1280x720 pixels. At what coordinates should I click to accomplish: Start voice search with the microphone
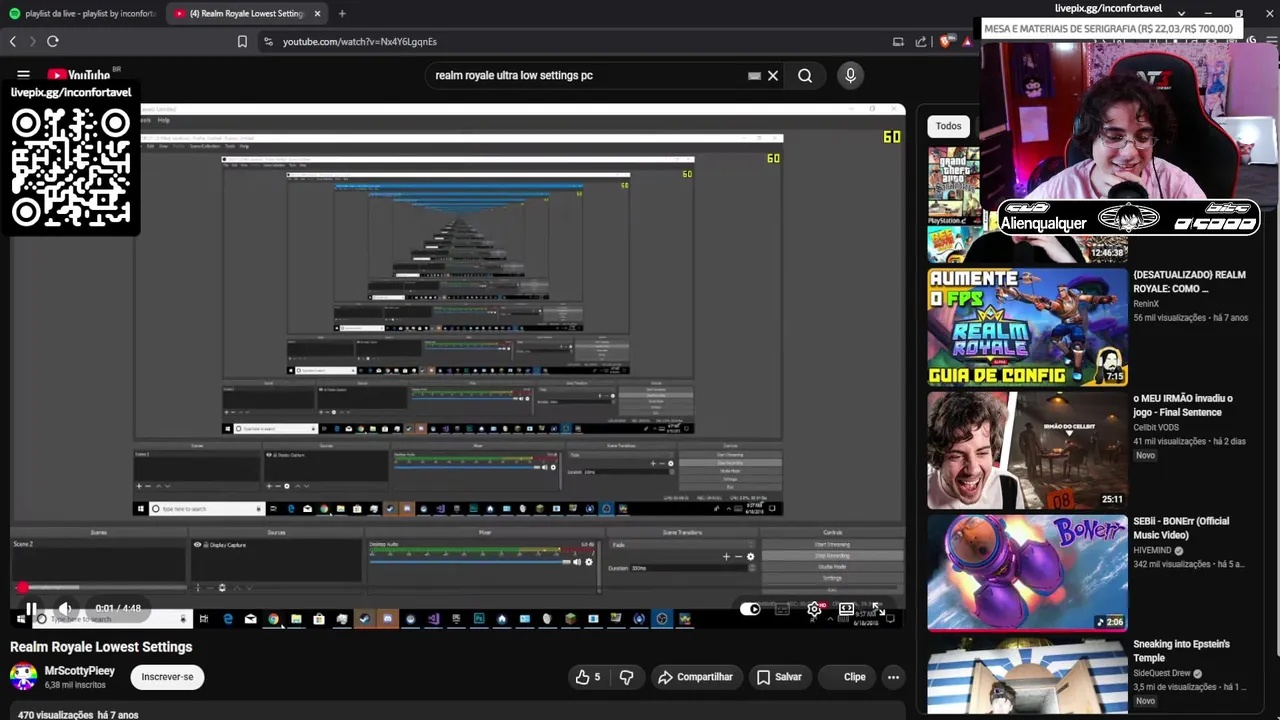850,75
